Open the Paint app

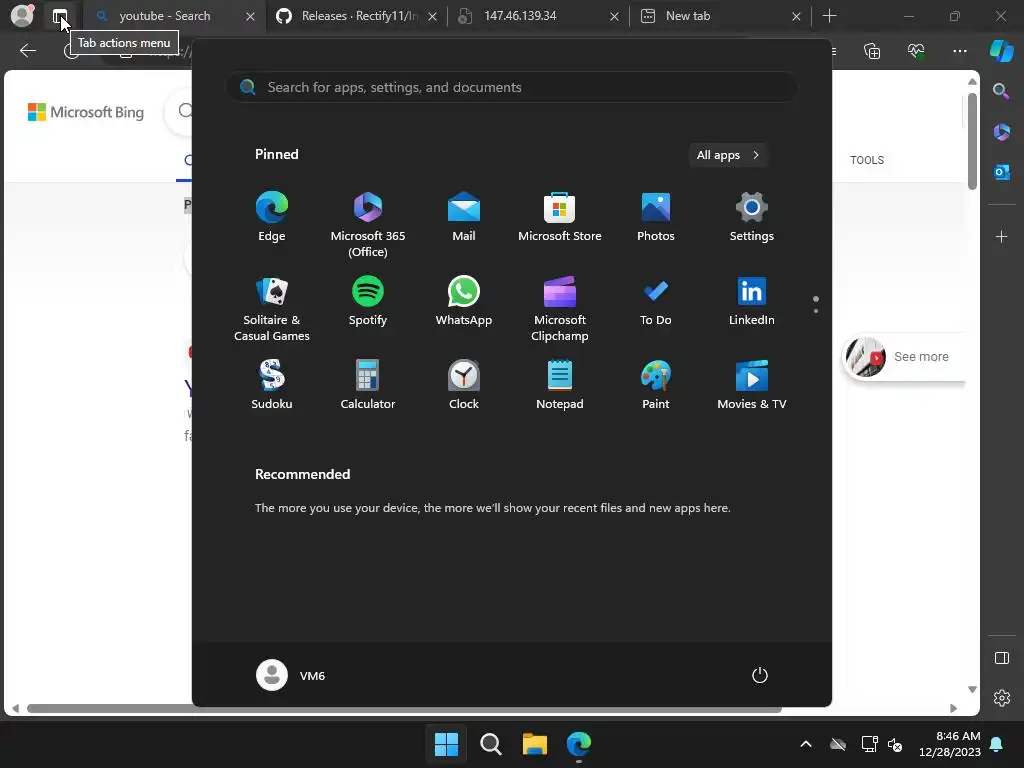tap(656, 385)
